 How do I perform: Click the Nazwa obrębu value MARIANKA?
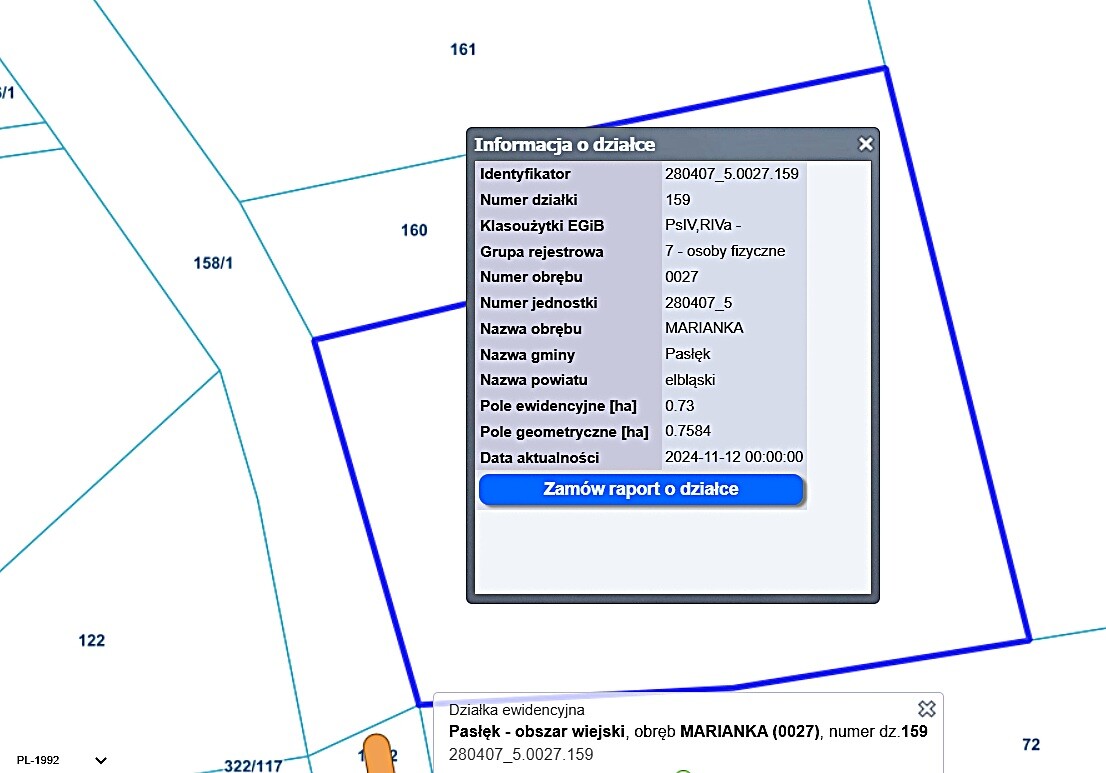click(x=704, y=328)
